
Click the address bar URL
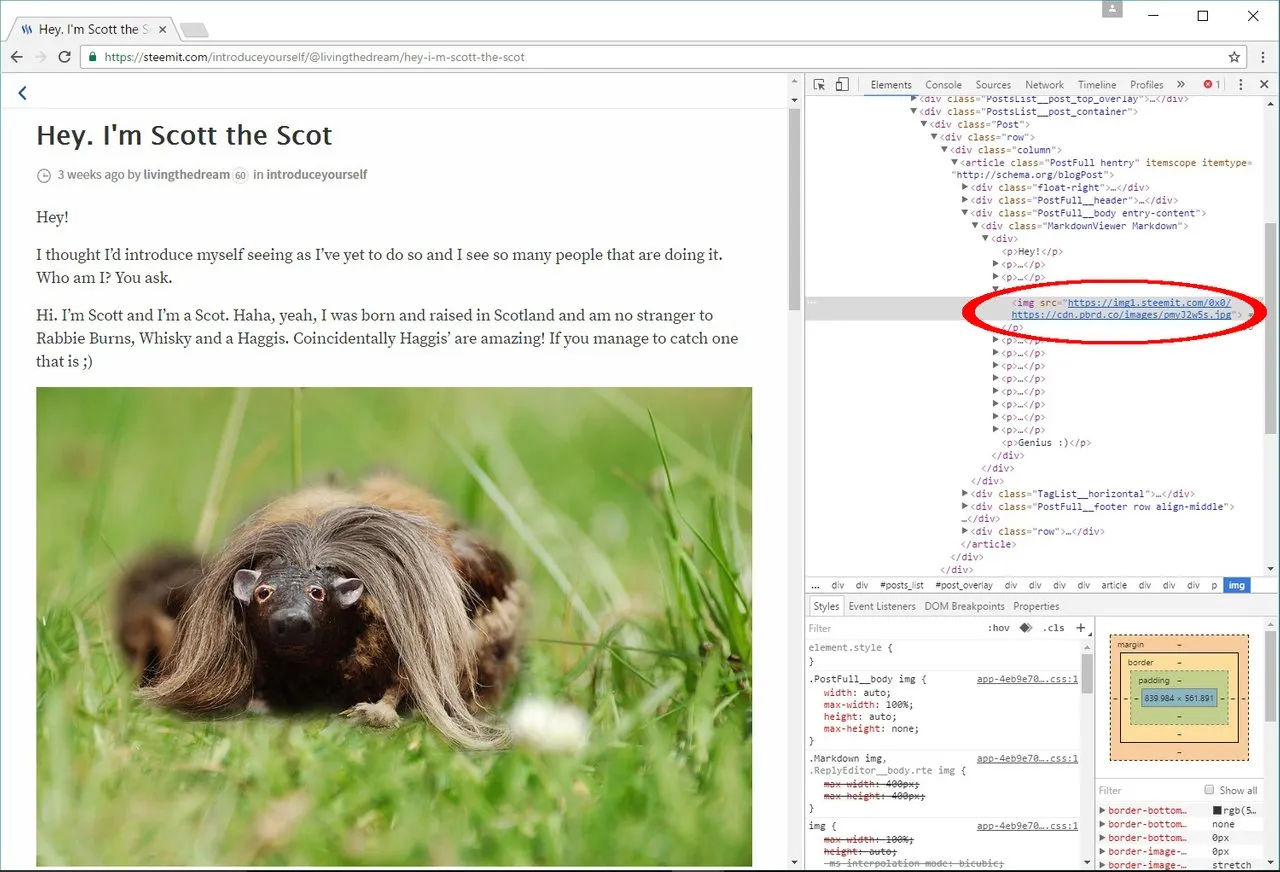tap(314, 57)
